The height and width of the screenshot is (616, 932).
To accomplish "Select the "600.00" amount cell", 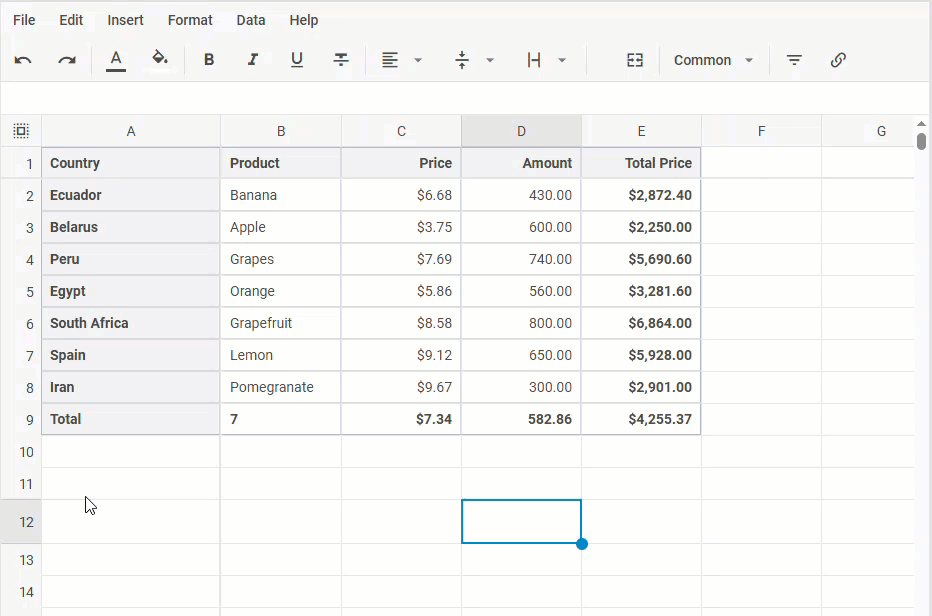I will 521,227.
